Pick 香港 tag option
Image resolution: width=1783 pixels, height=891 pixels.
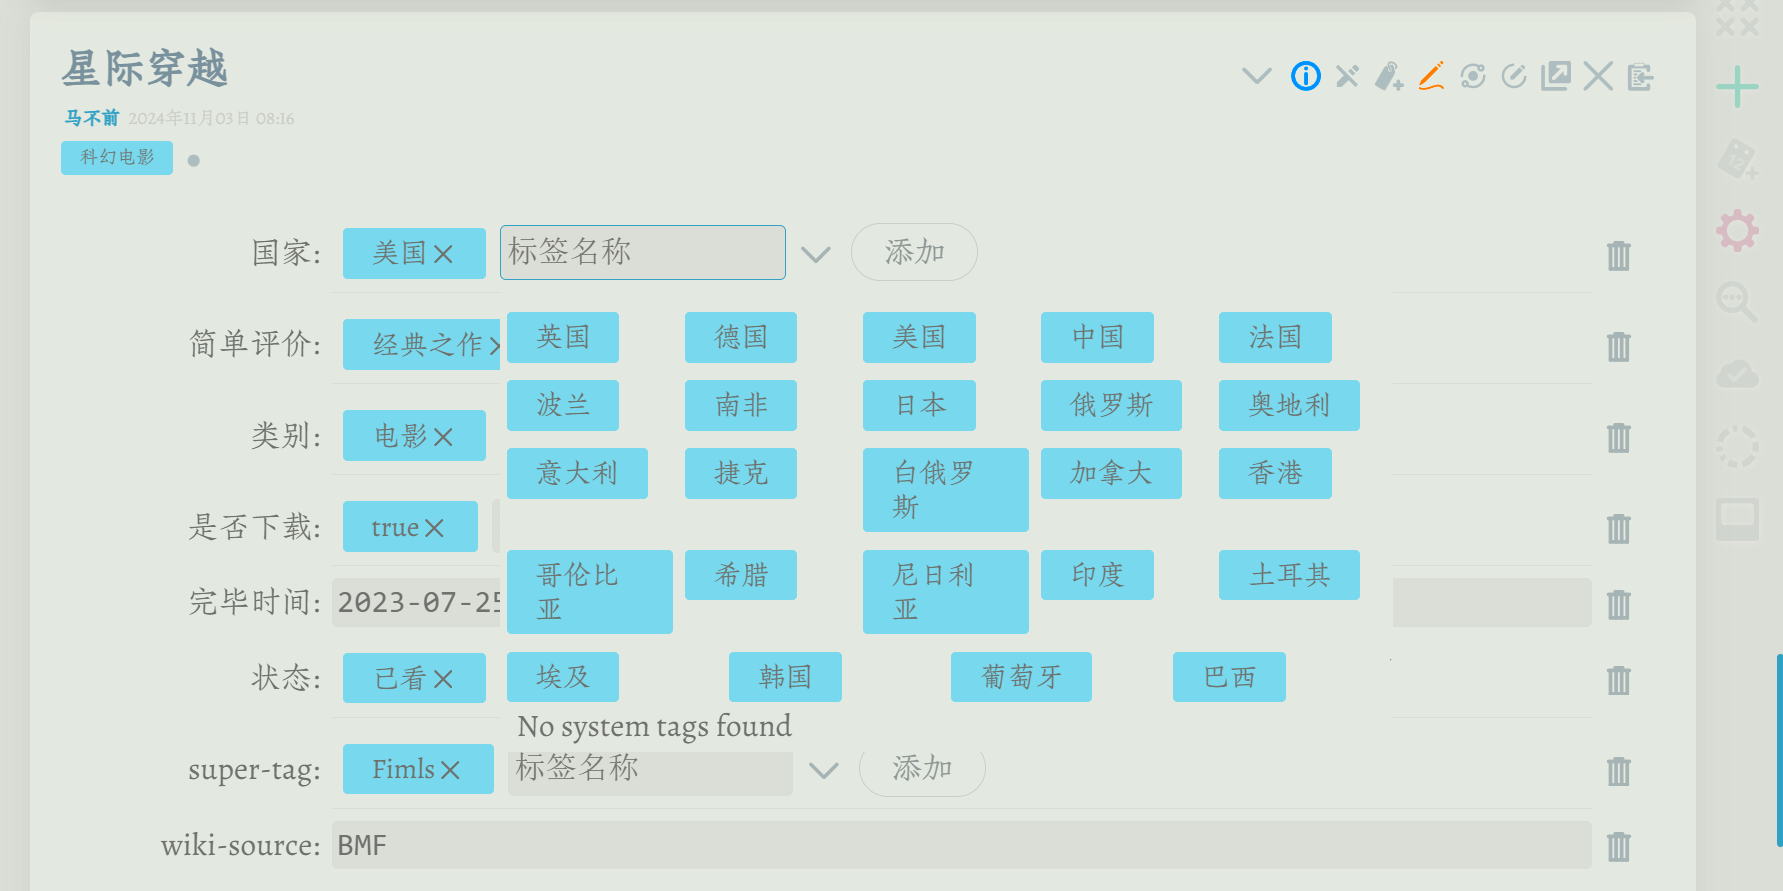click(1275, 473)
